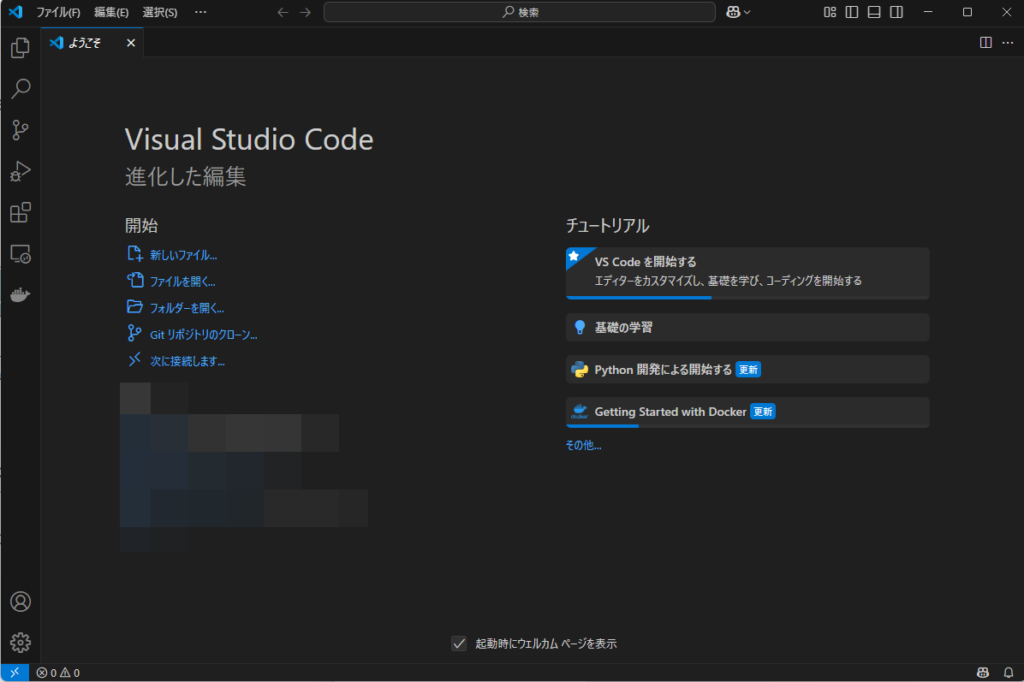Click the その他... link under tutorials
The image size is (1024, 682).
pos(583,445)
